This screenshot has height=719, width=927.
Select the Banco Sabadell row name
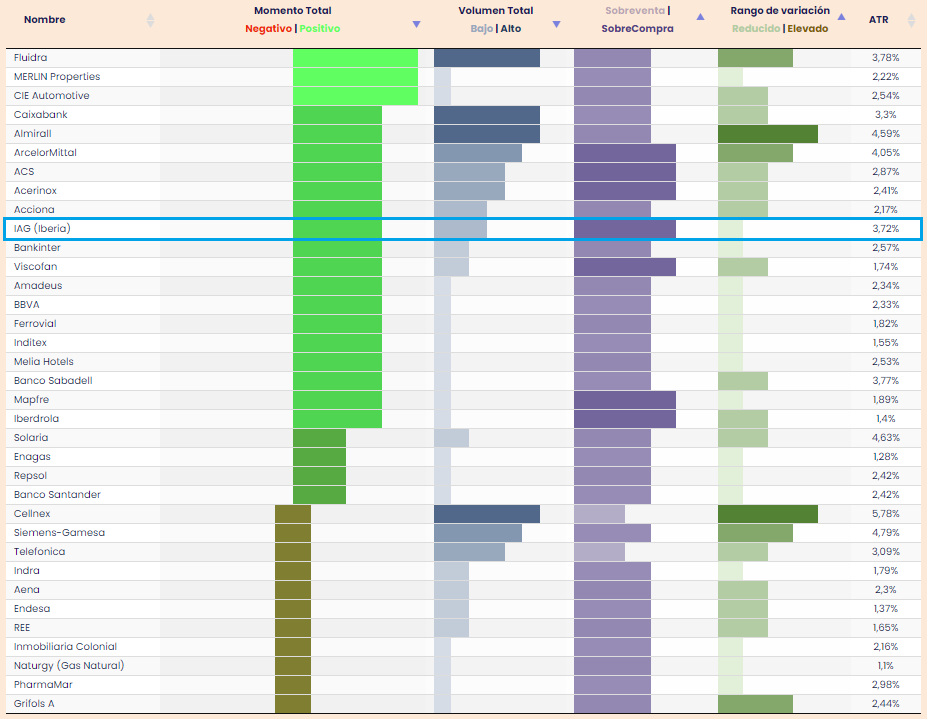click(53, 380)
